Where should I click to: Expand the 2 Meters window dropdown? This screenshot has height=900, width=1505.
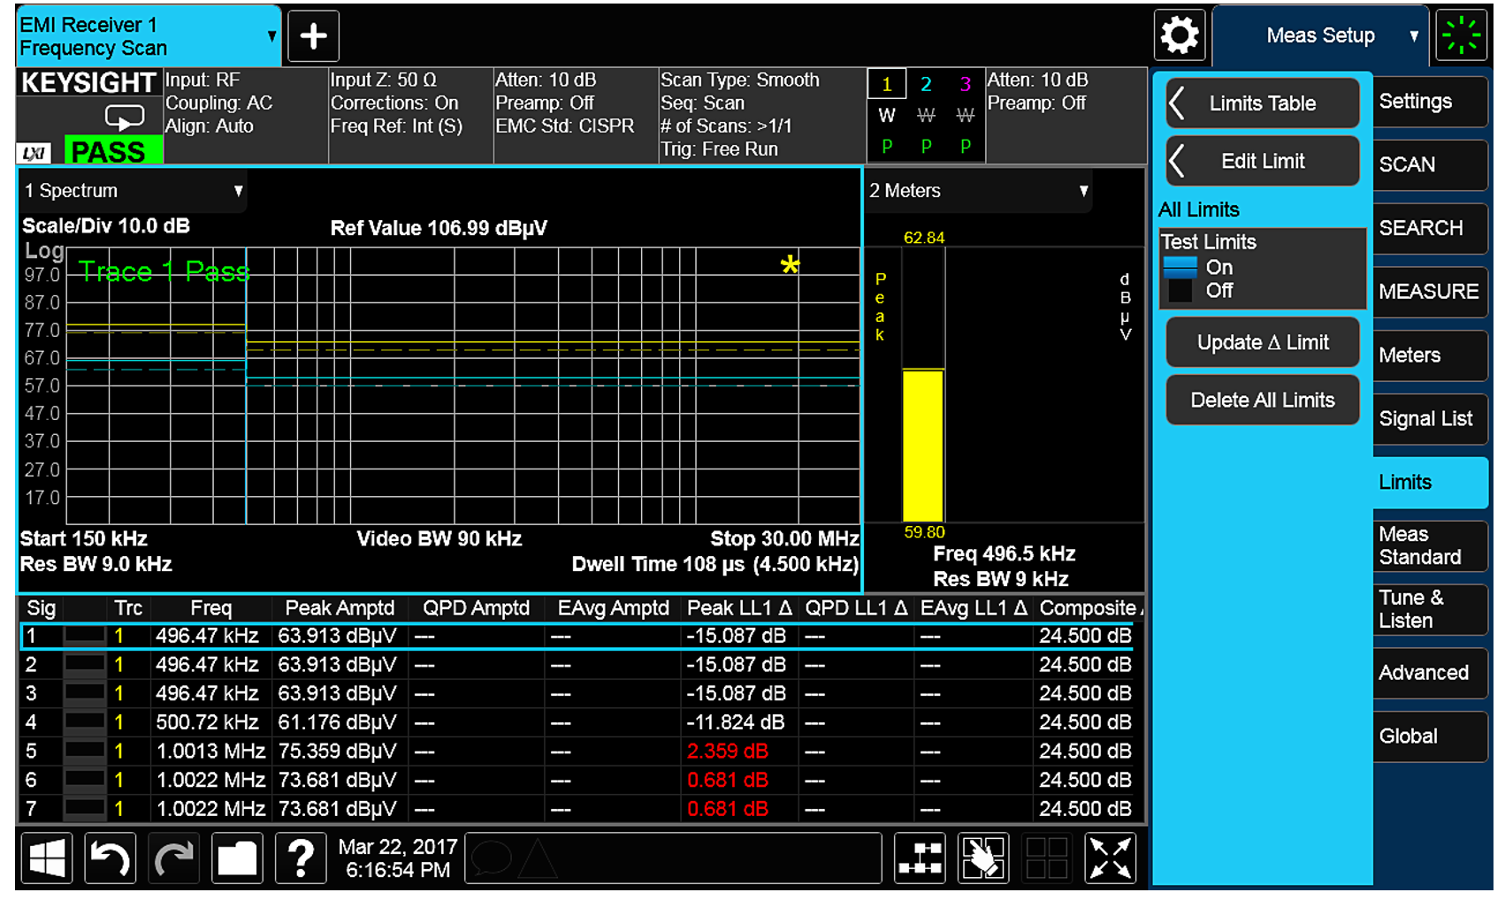pyautogui.click(x=979, y=190)
